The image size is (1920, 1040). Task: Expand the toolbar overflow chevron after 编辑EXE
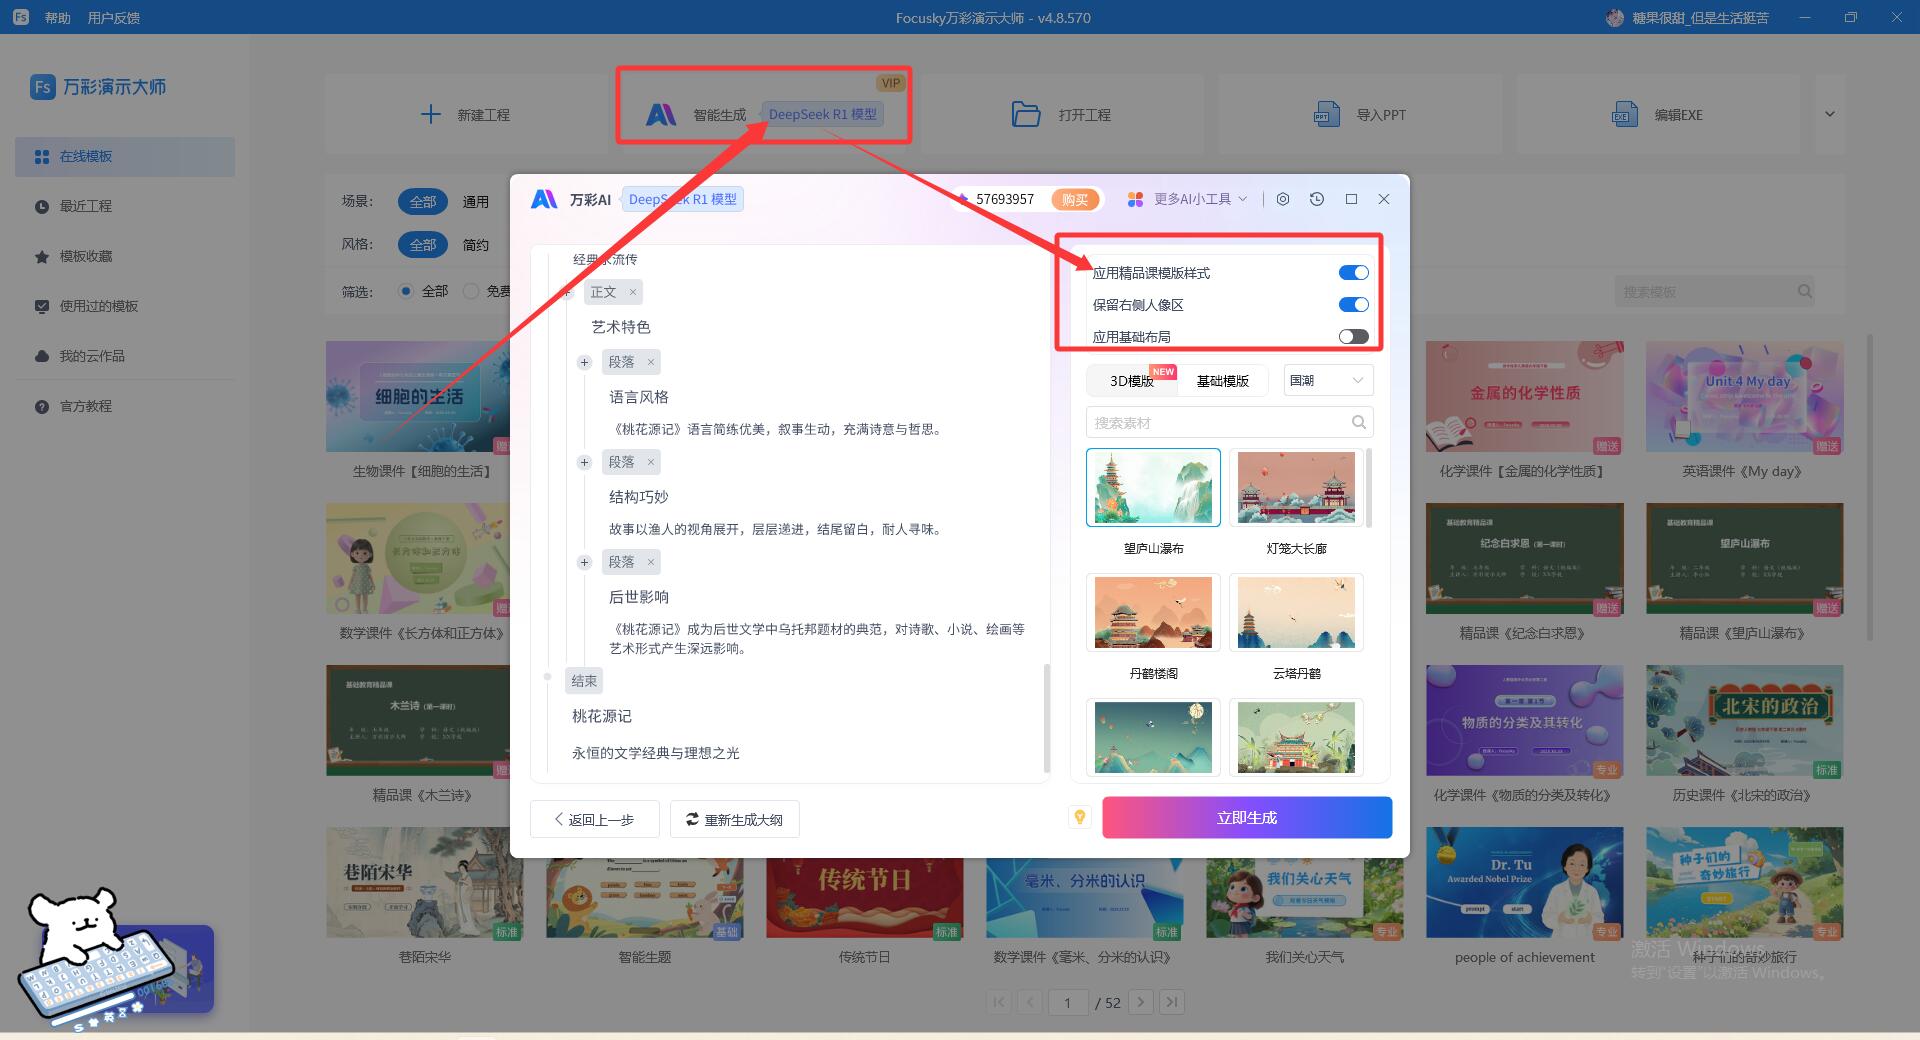tap(1829, 114)
